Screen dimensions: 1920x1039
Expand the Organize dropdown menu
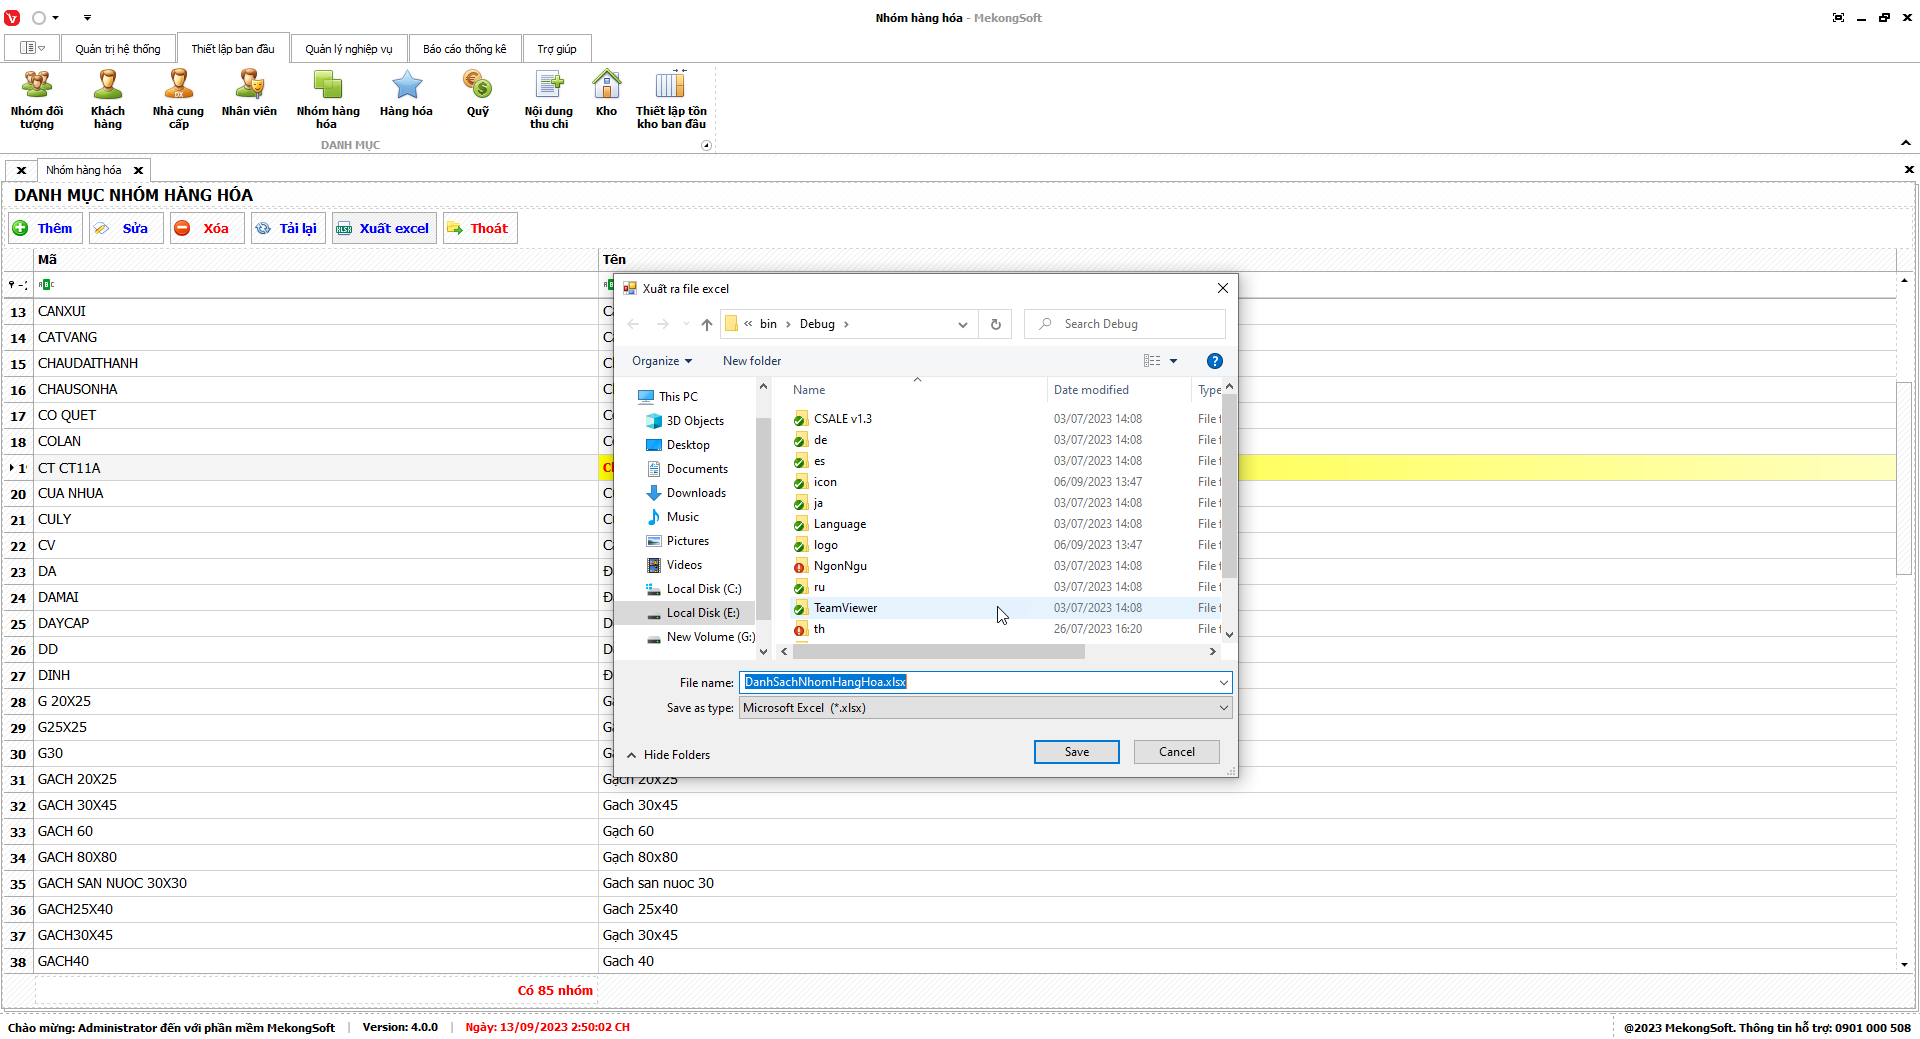[x=661, y=361]
